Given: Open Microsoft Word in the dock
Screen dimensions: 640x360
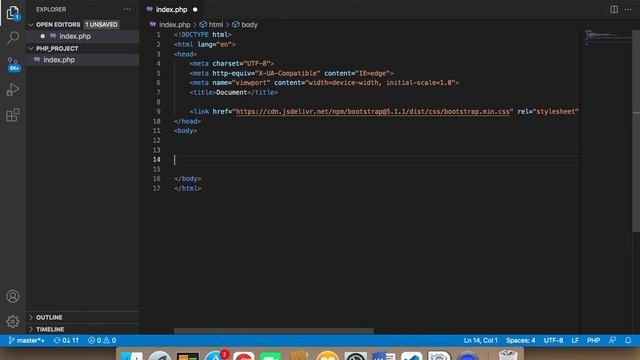Looking at the screenshot, I should 384,356.
